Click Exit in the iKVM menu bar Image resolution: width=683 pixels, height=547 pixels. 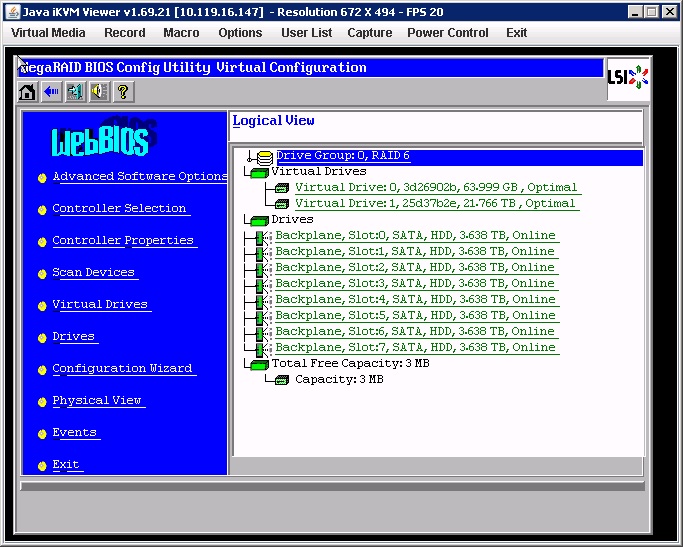[517, 33]
